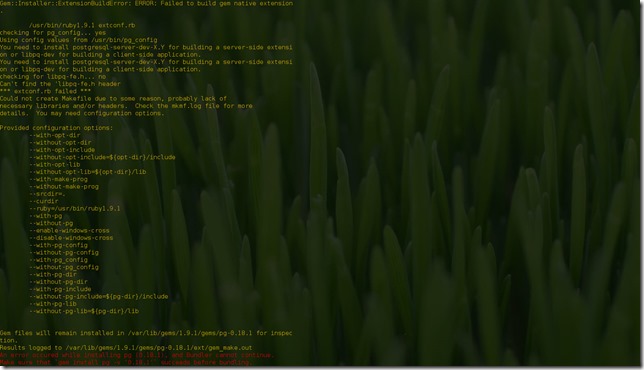Select the '--with-opt-dir' option
644x370 pixels.
point(55,136)
